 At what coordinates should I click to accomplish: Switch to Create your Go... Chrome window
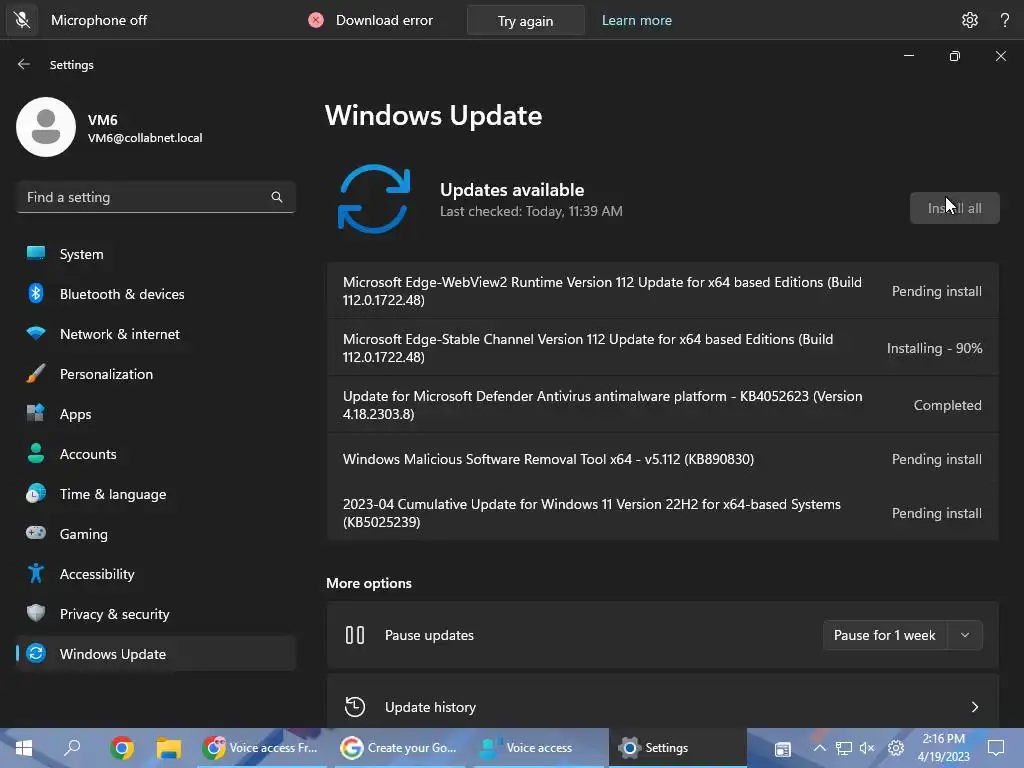pyautogui.click(x=400, y=748)
